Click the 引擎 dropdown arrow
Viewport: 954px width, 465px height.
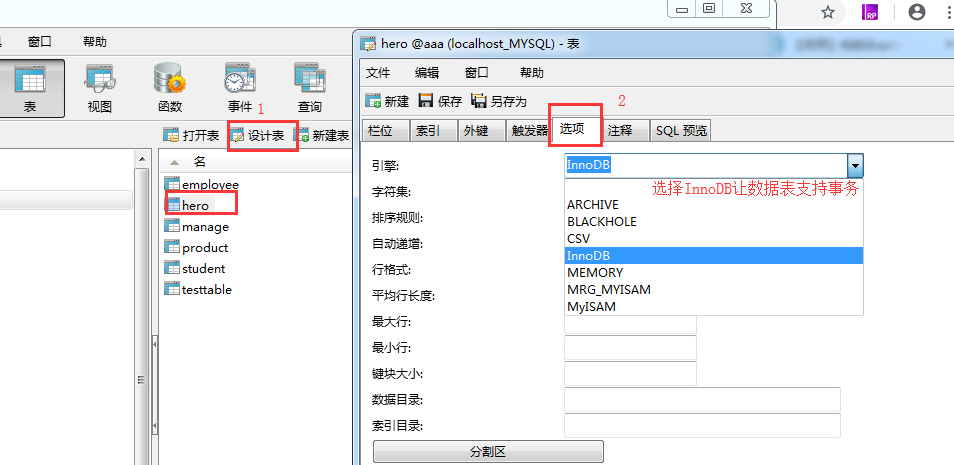[855, 166]
